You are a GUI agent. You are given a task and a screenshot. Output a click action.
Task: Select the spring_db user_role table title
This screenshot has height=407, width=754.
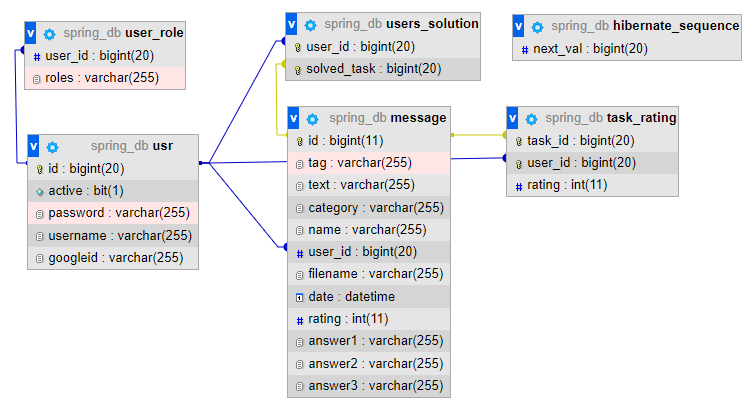[x=123, y=33]
